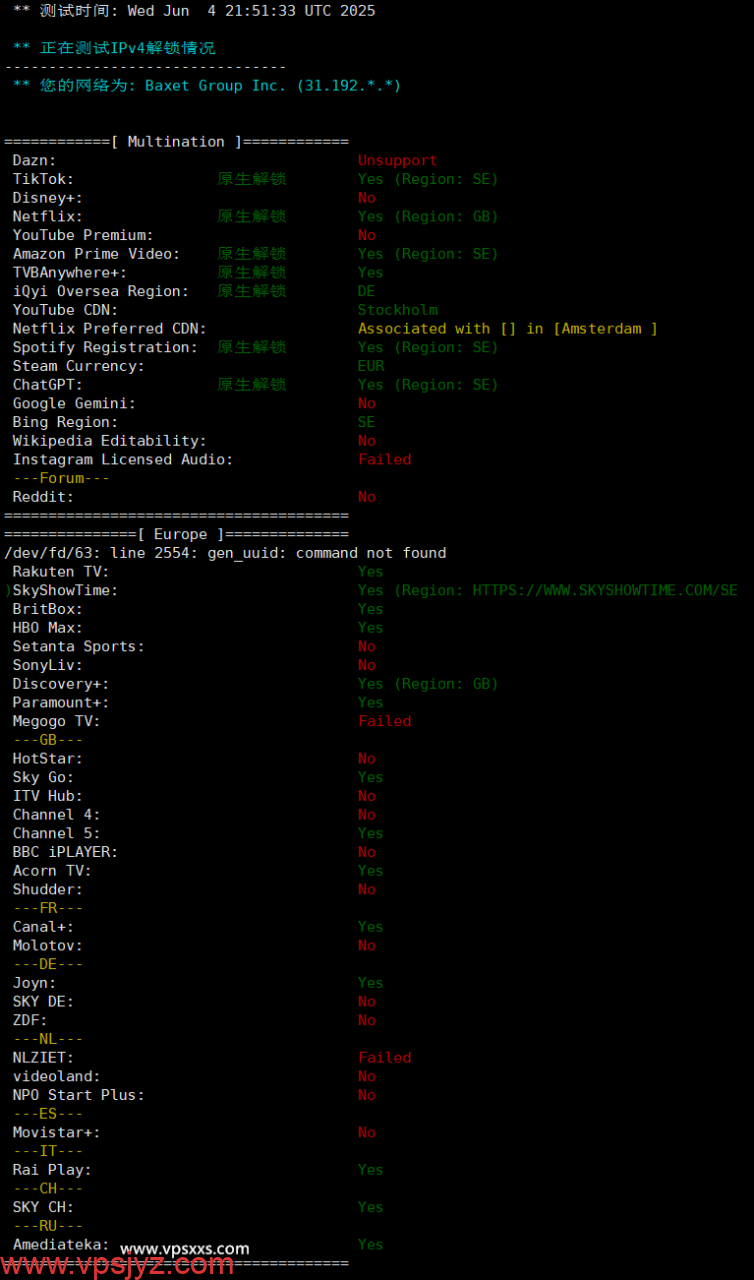Select the 'Acorn TV:' label
The image size is (754, 1280).
point(52,870)
